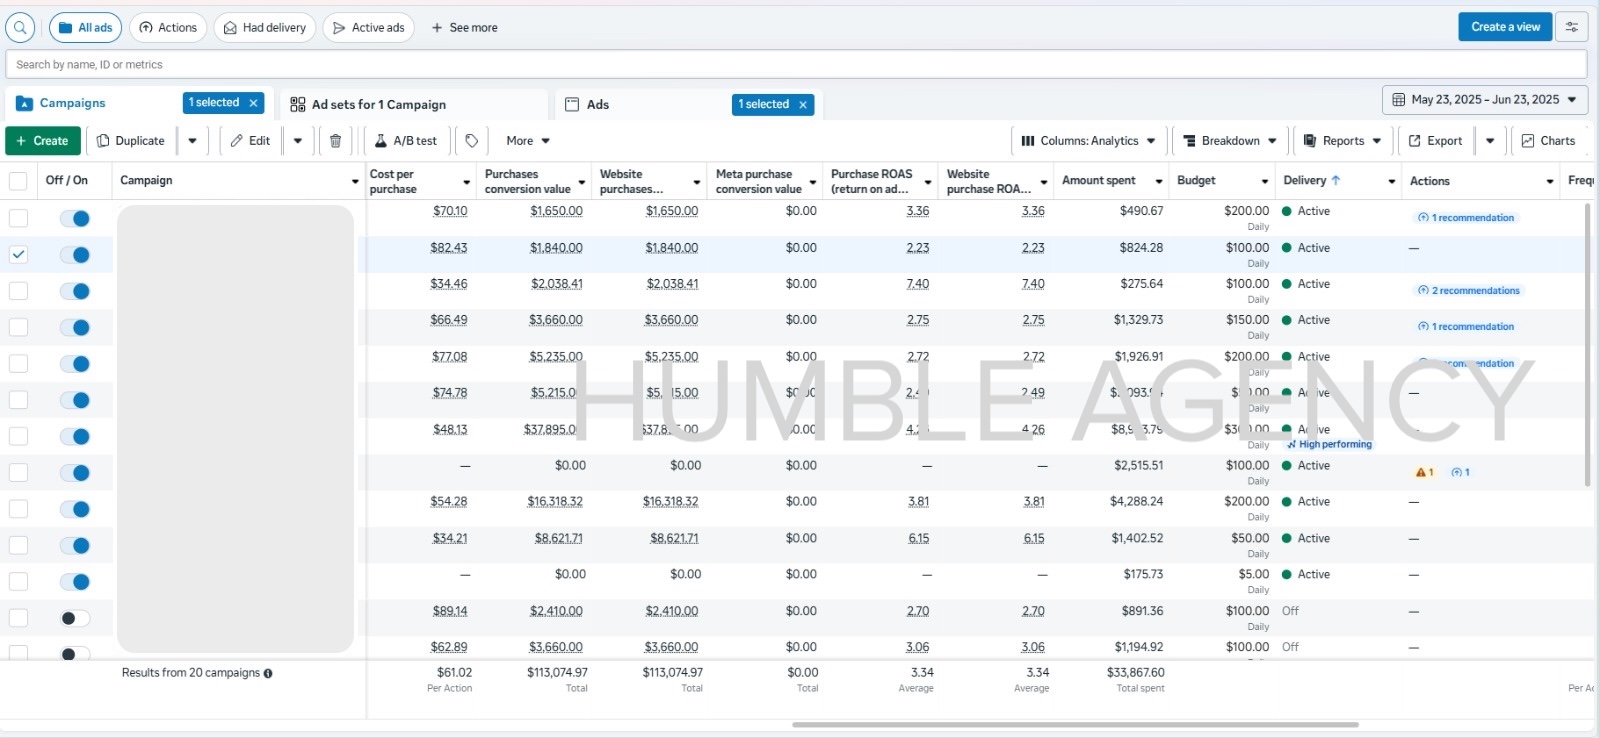Uncheck the selected second campaign row
The height and width of the screenshot is (738, 1600).
click(18, 255)
